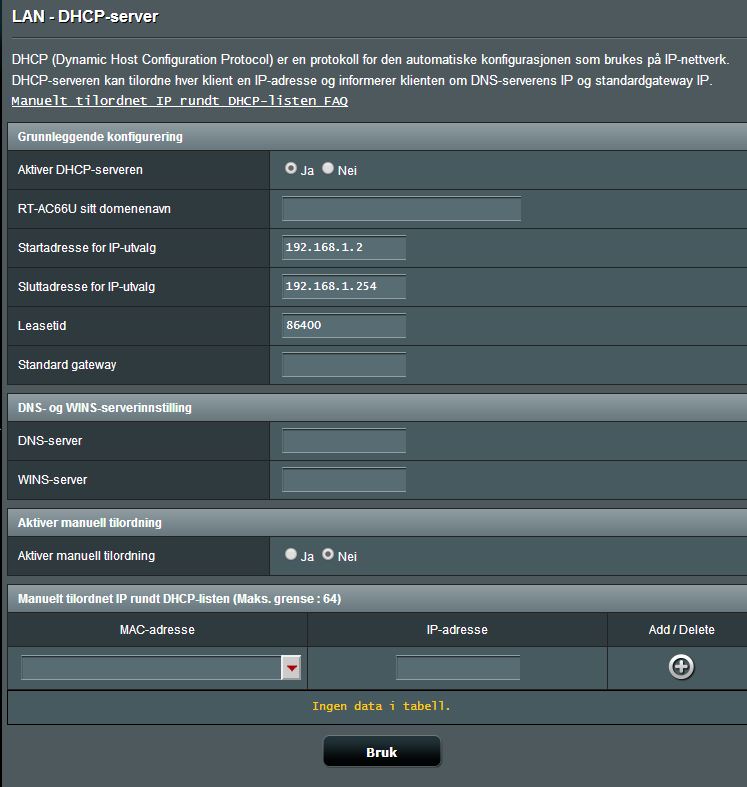This screenshot has width=747, height=787.
Task: Click the plus icon under Add / Delete
Action: 681,667
